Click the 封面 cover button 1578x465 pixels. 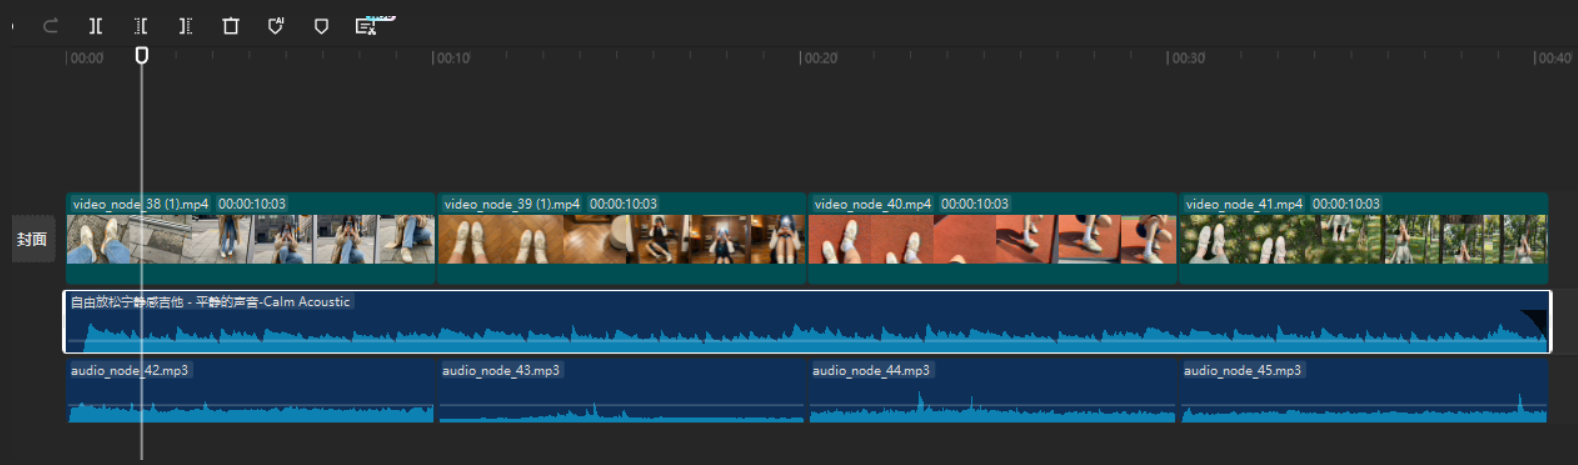(33, 239)
